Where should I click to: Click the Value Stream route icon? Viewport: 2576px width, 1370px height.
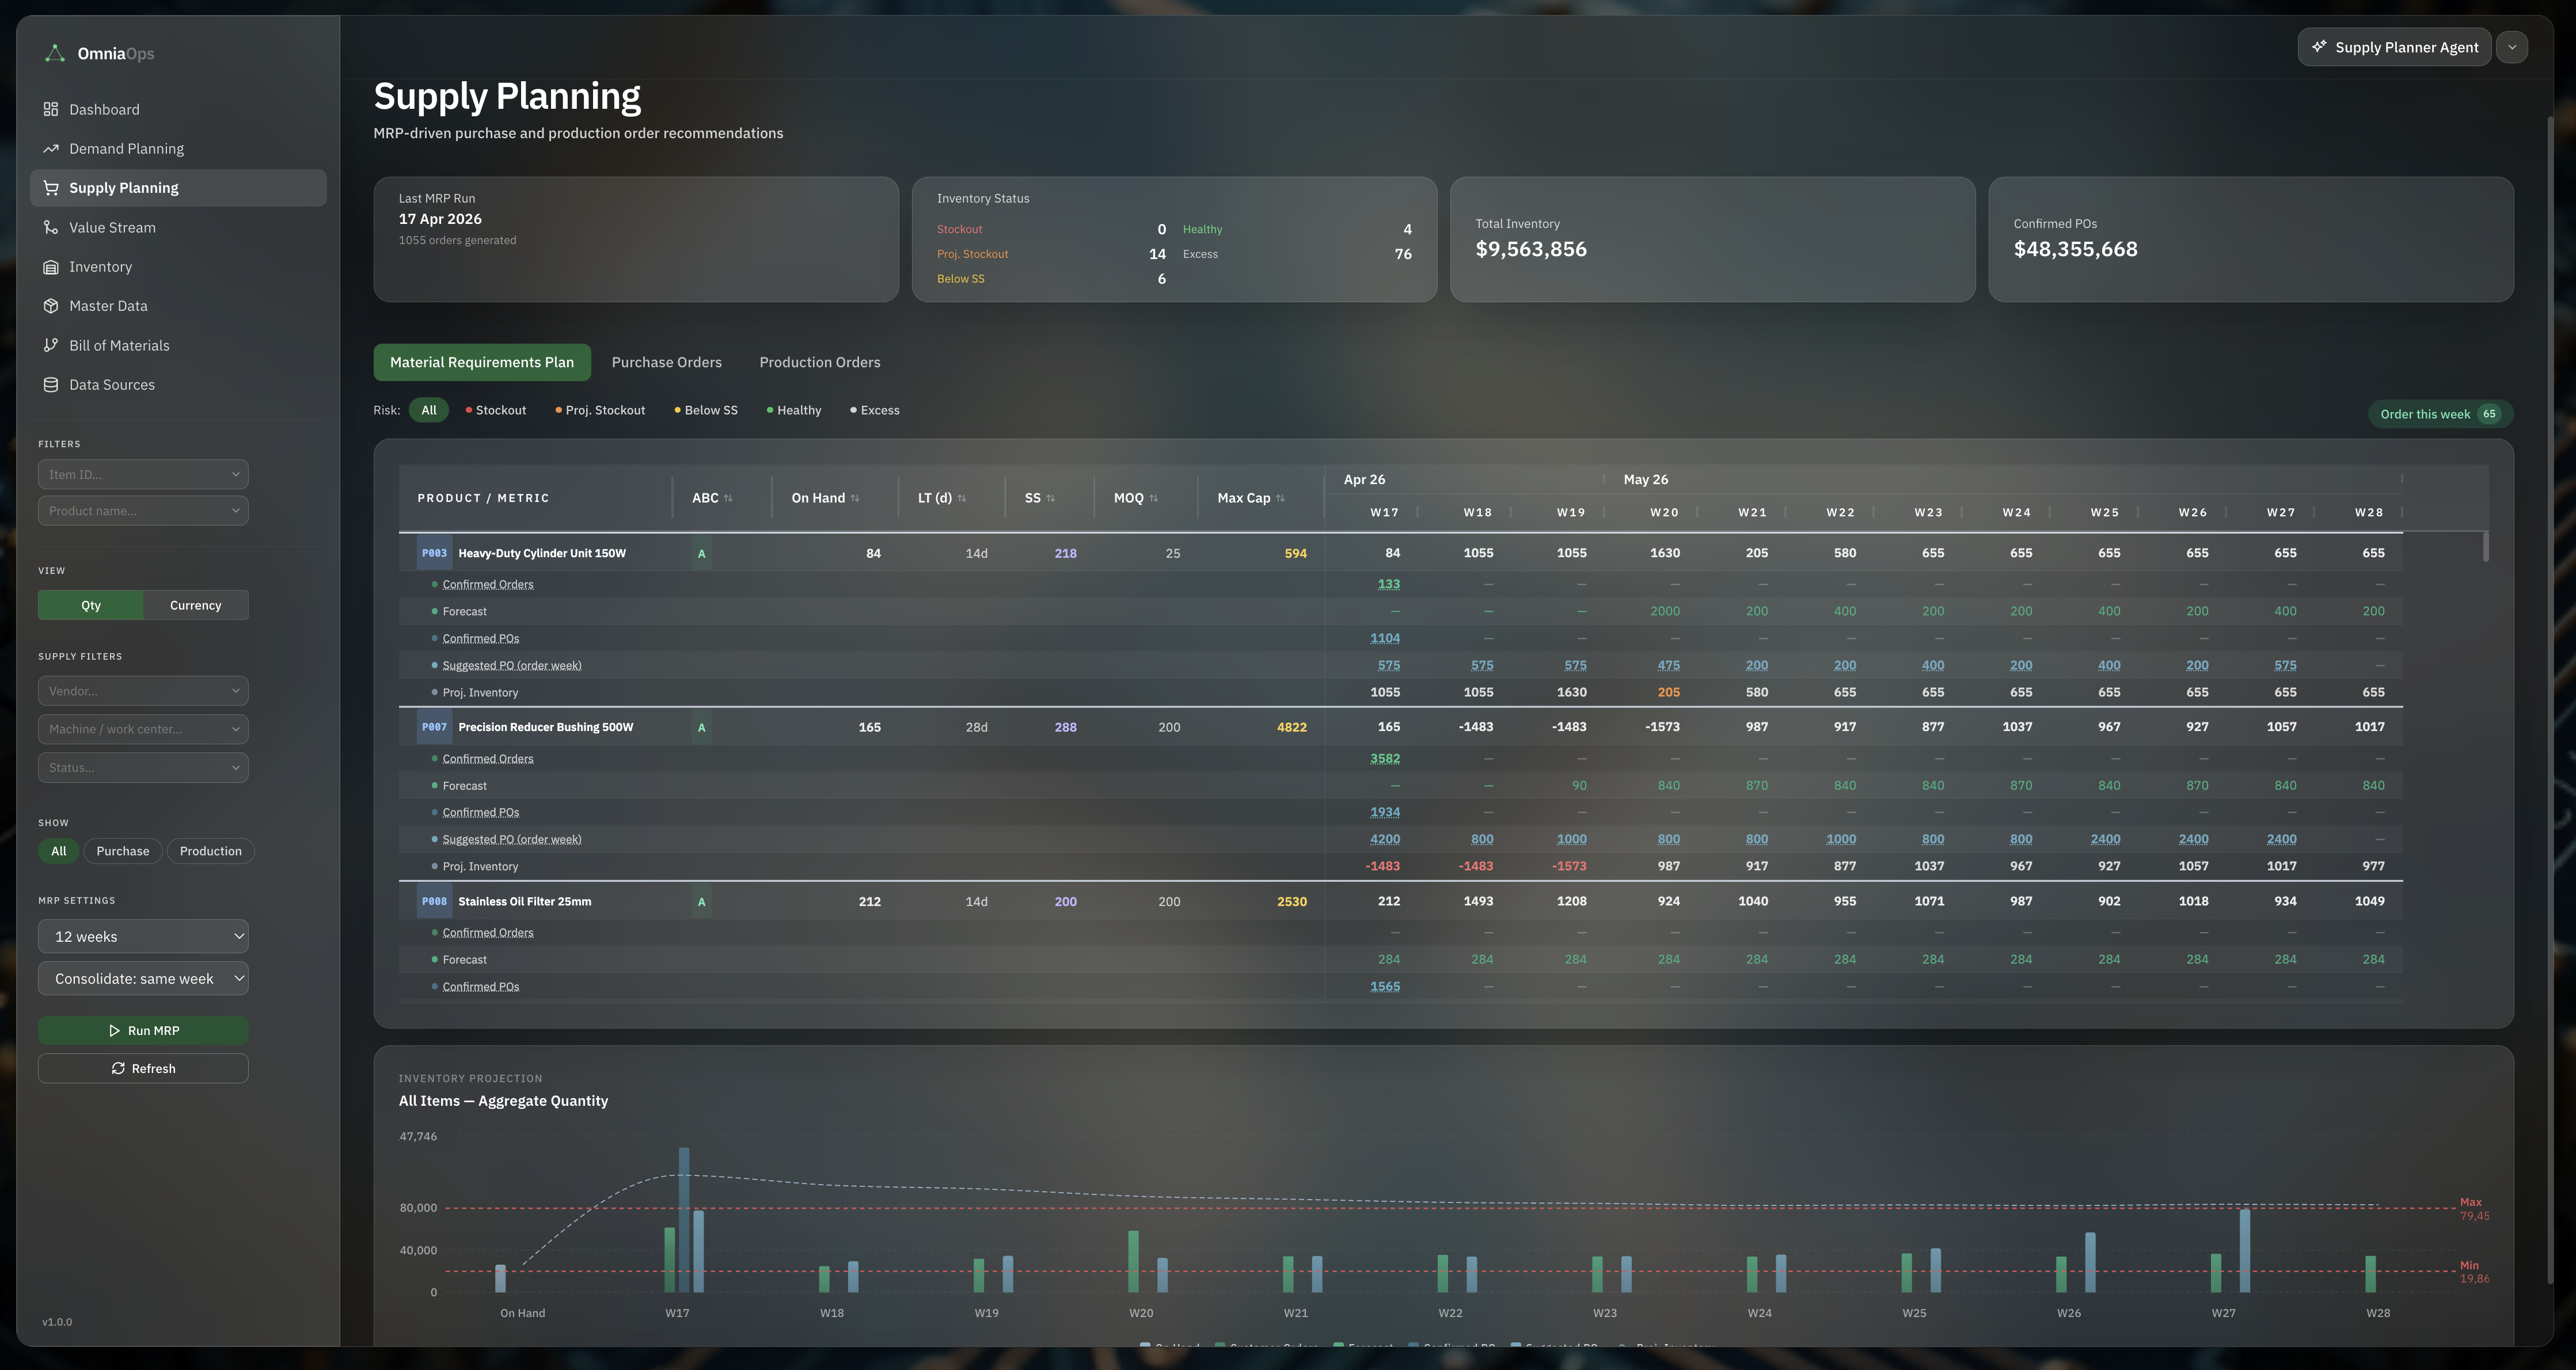click(51, 228)
